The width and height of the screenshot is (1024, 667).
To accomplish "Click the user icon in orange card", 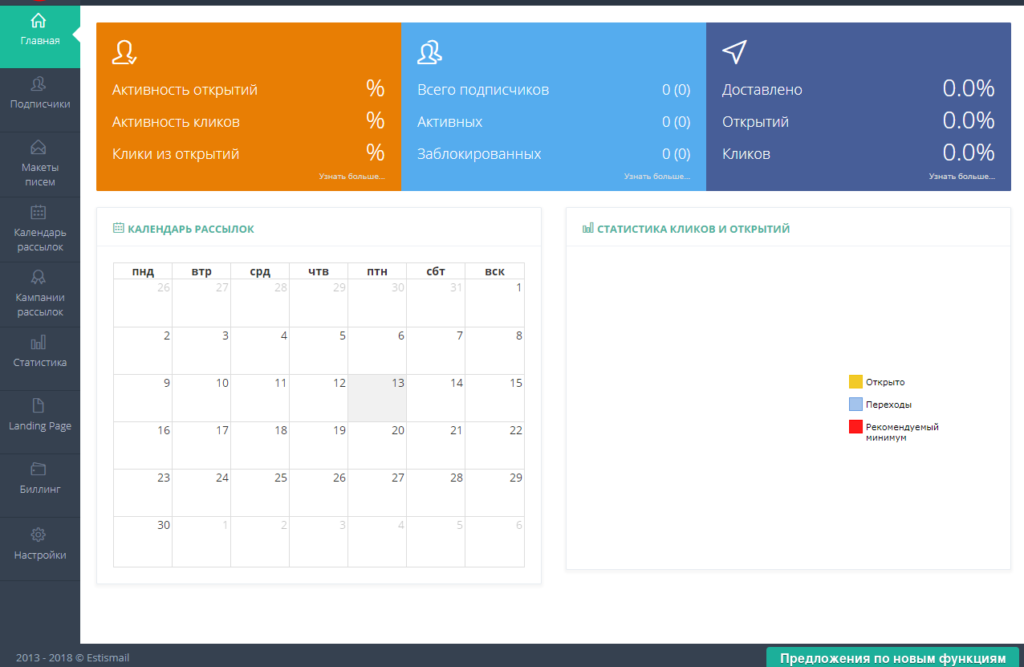I will (x=124, y=52).
